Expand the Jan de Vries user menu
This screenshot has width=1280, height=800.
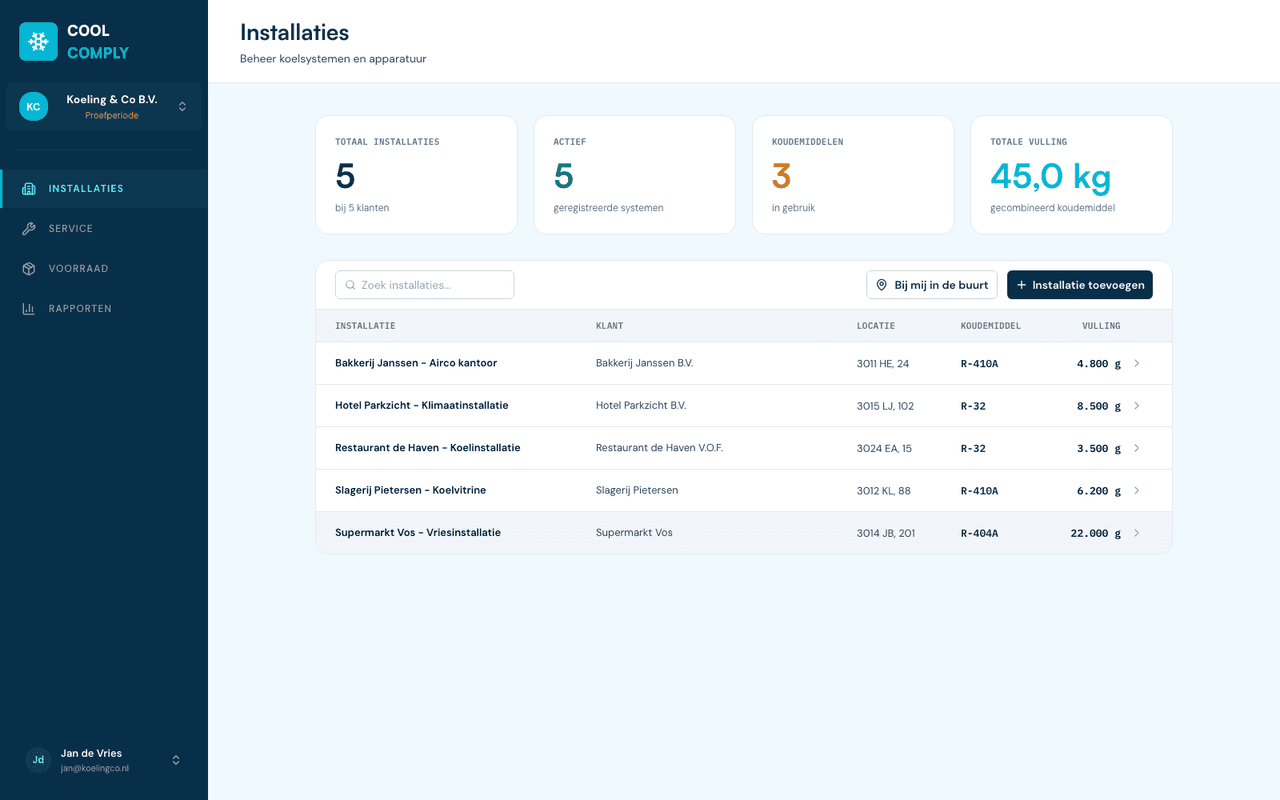coord(104,760)
